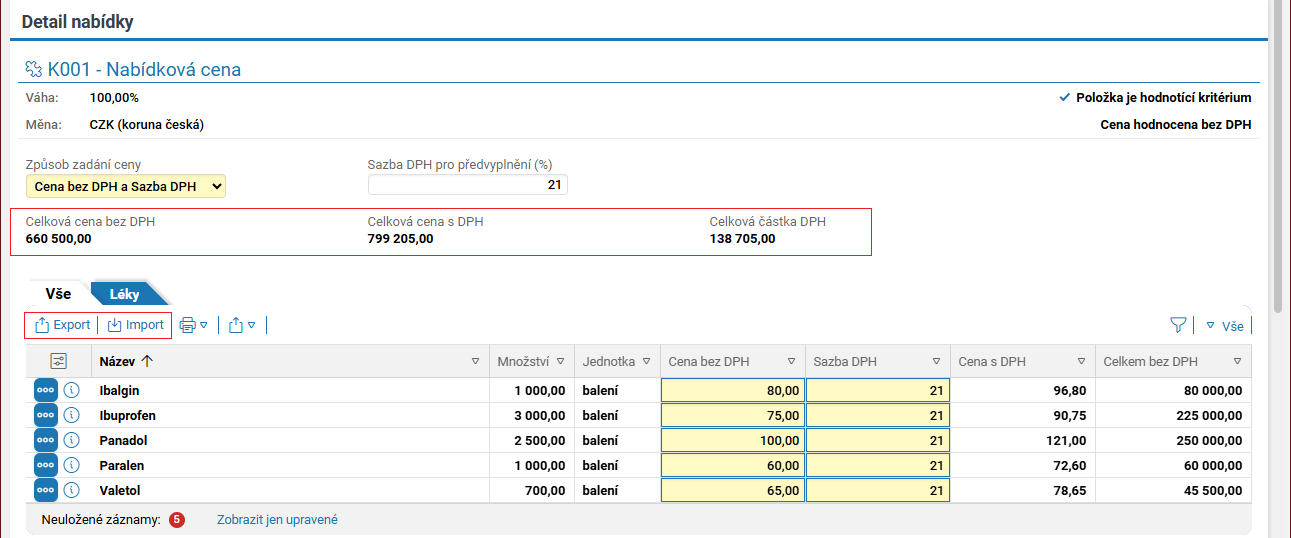Click the filter funnel icon
The image size is (1291, 538).
[1178, 325]
